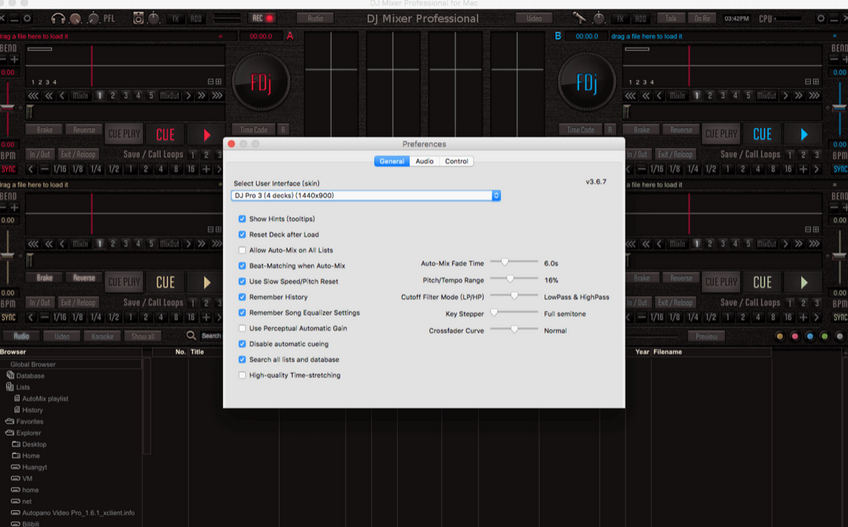
Task: Select the Karaoke browser filter tab
Action: 102,337
